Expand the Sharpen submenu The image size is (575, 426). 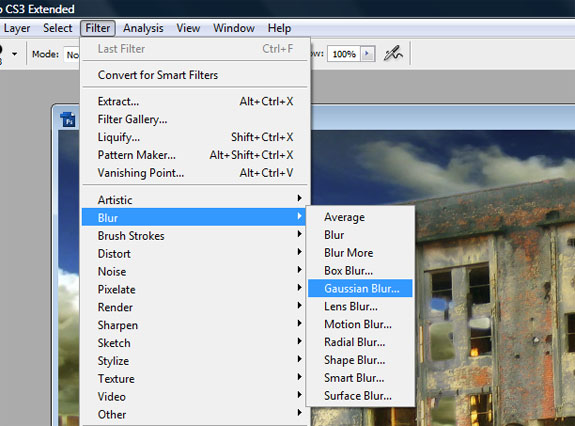tap(195, 325)
